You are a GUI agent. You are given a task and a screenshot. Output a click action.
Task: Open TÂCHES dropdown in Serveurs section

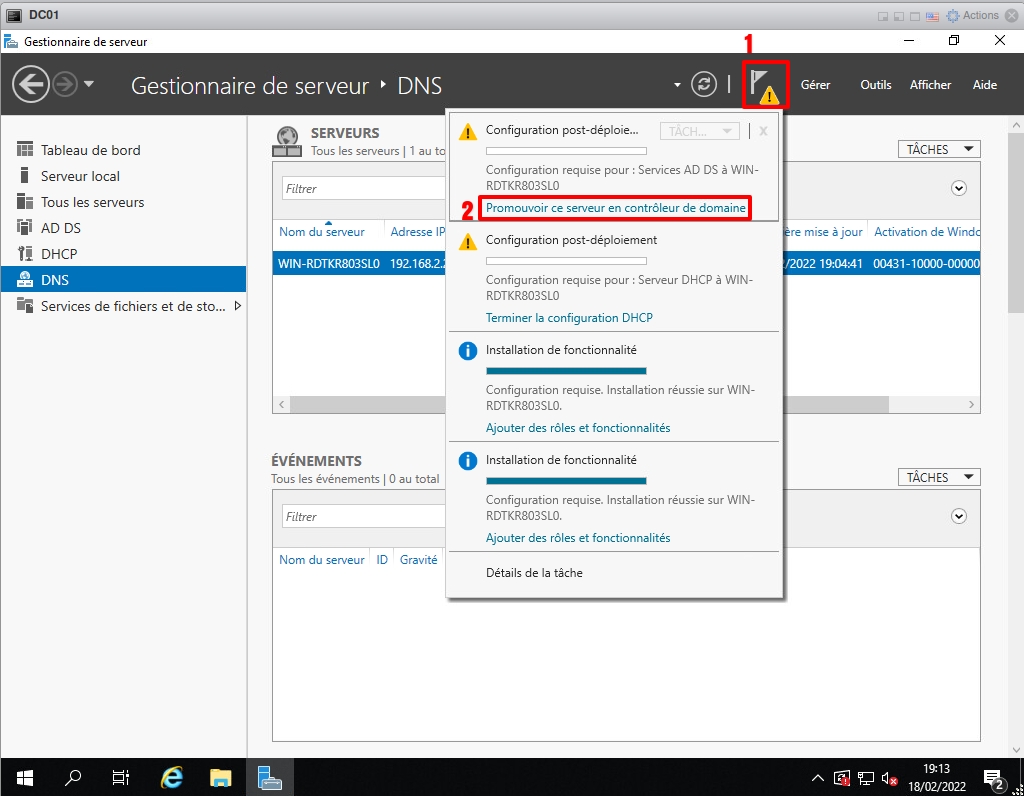click(x=939, y=149)
